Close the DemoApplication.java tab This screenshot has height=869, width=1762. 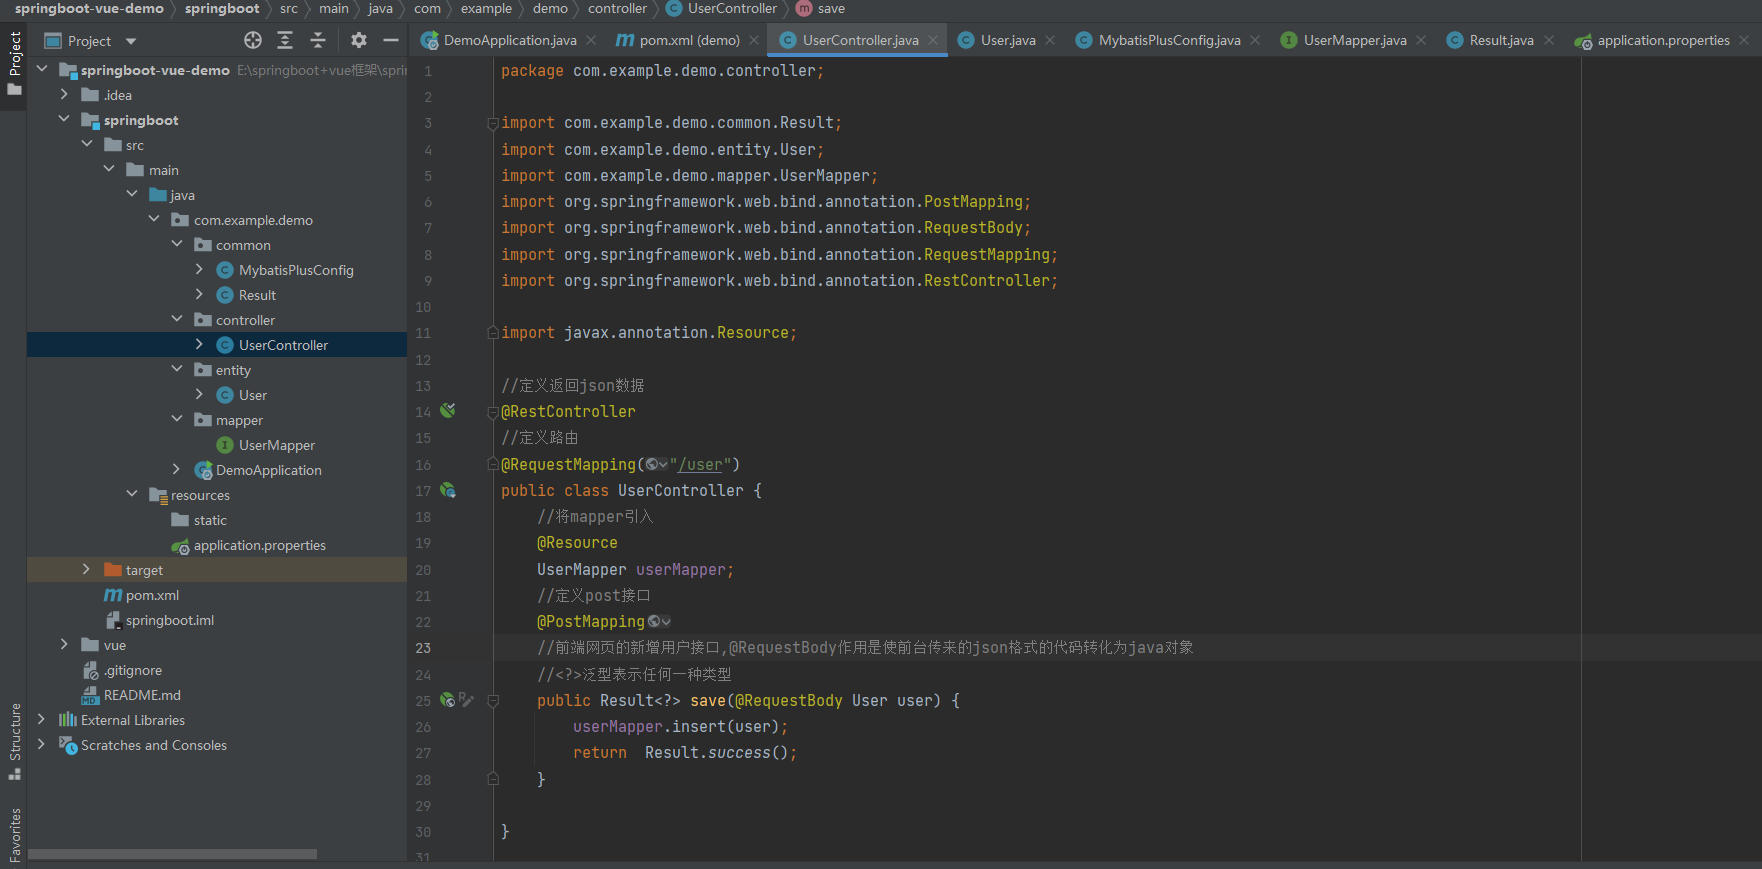(591, 40)
